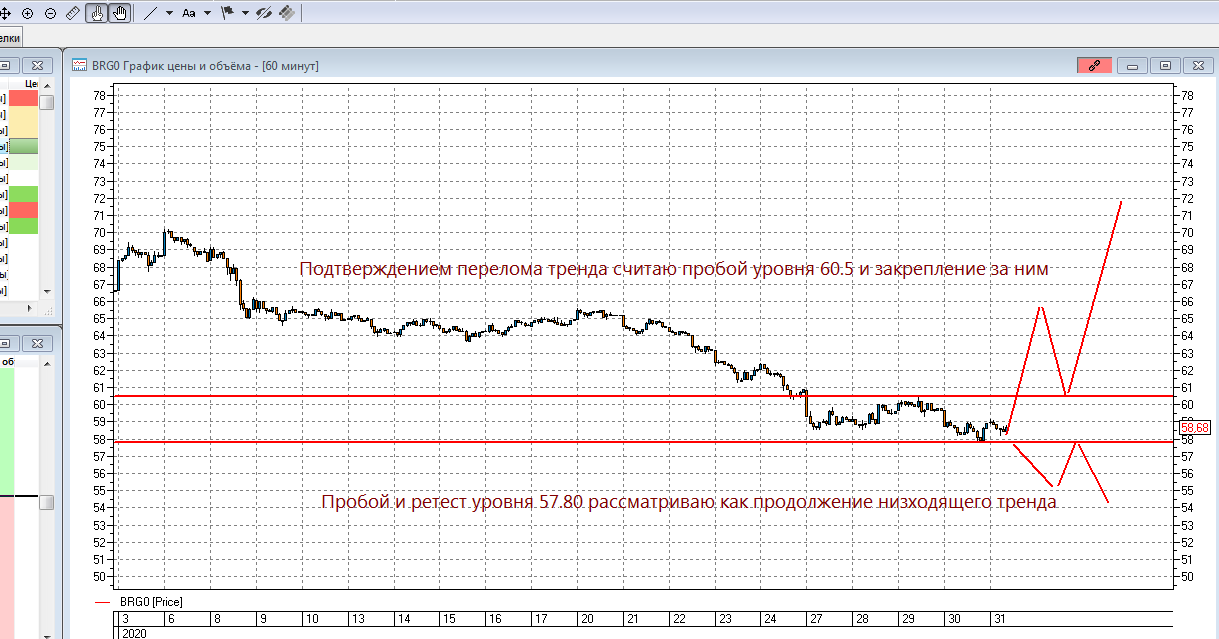Select the crosshair move tool
The width and height of the screenshot is (1219, 639).
pos(5,13)
